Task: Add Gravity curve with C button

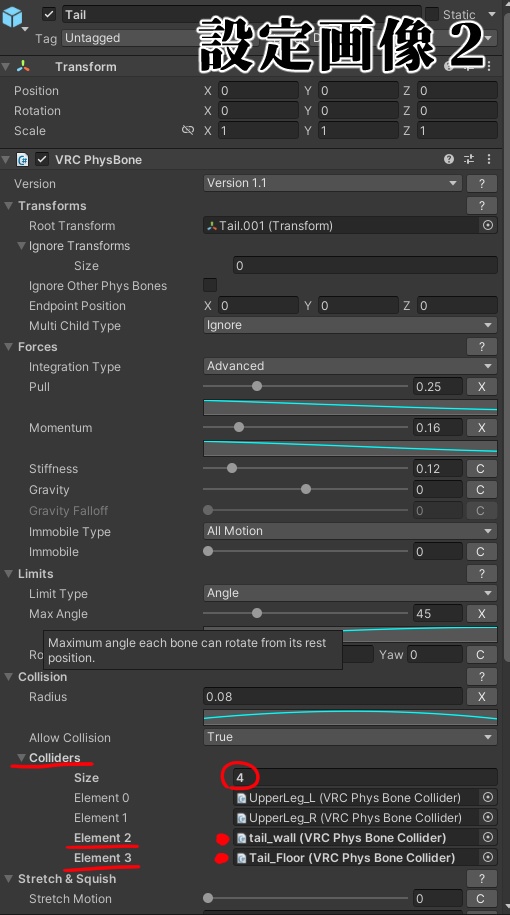Action: pyautogui.click(x=481, y=490)
